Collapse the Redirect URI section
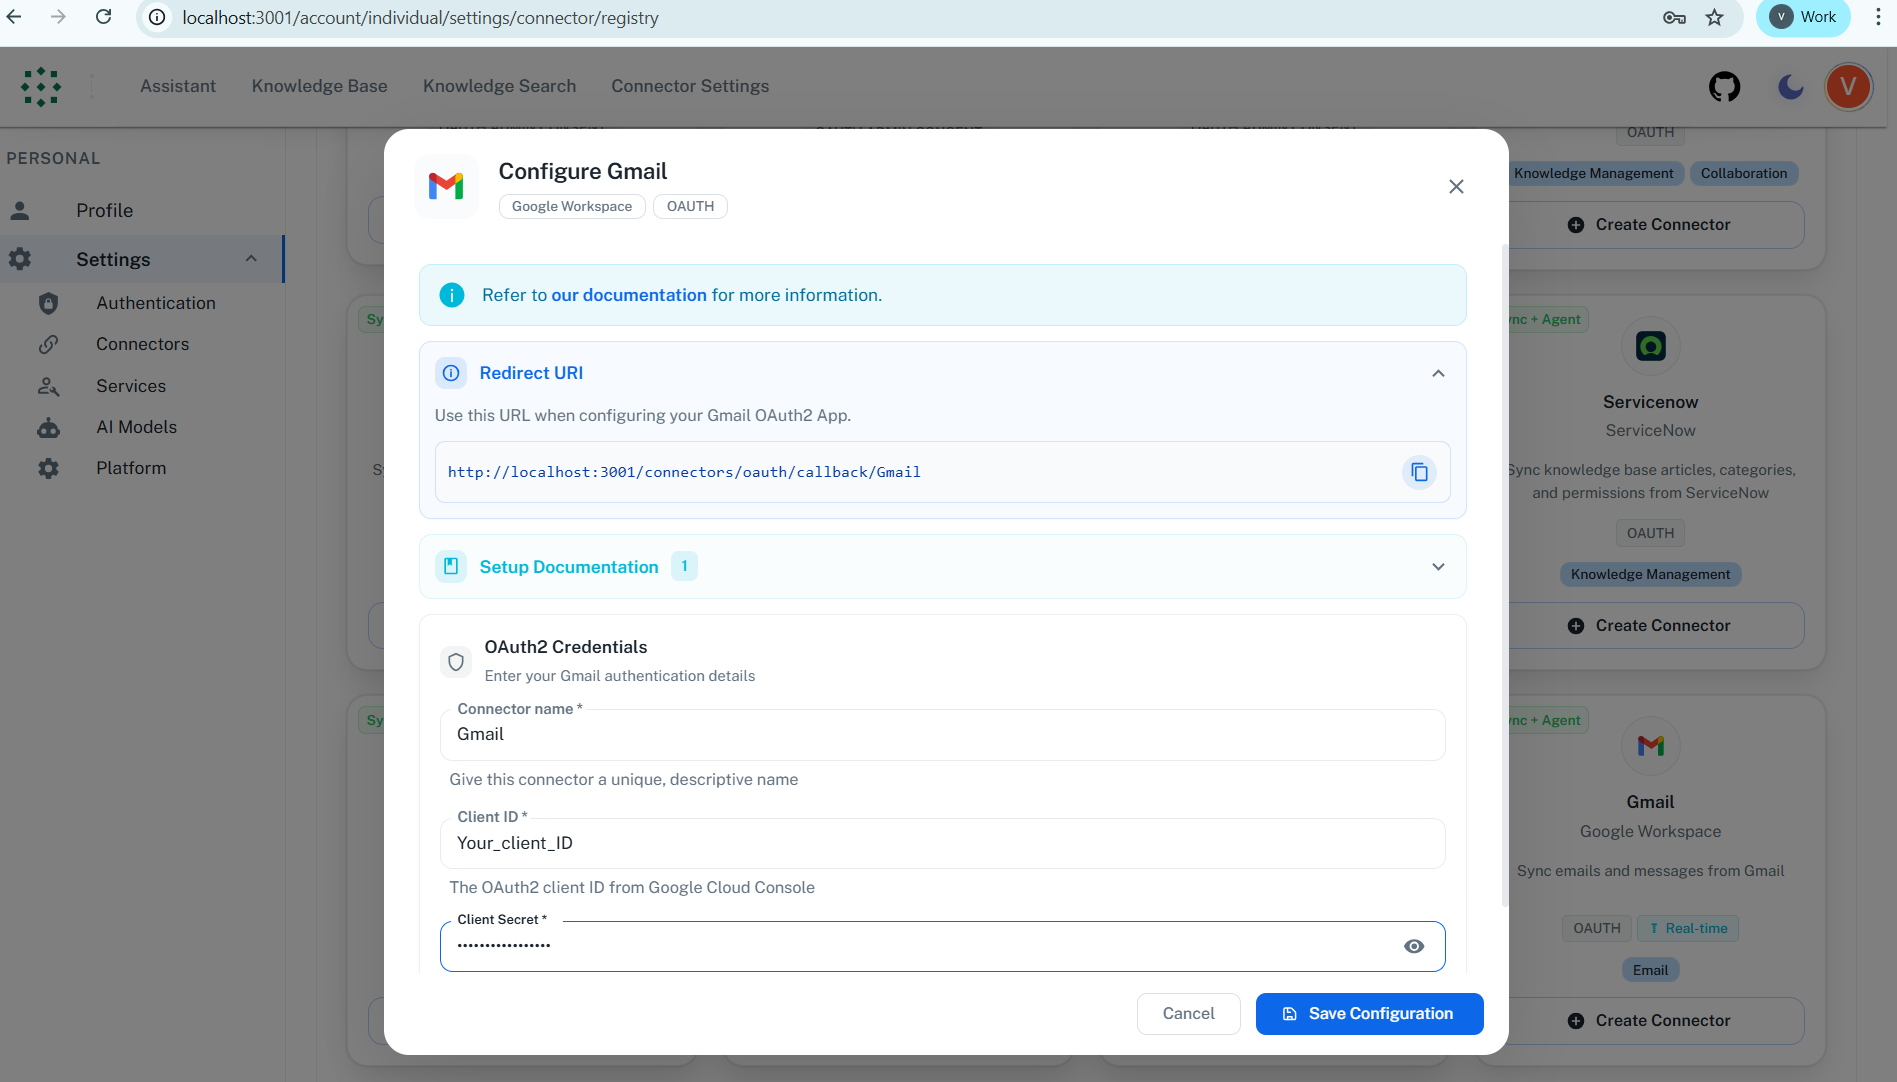This screenshot has width=1897, height=1082. [1438, 372]
